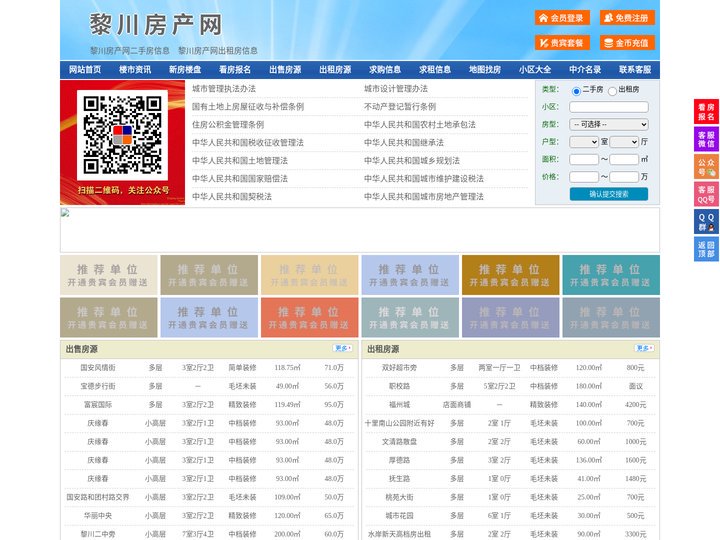Focus the maximum 面积 input field
720x540 pixels.
pos(624,159)
